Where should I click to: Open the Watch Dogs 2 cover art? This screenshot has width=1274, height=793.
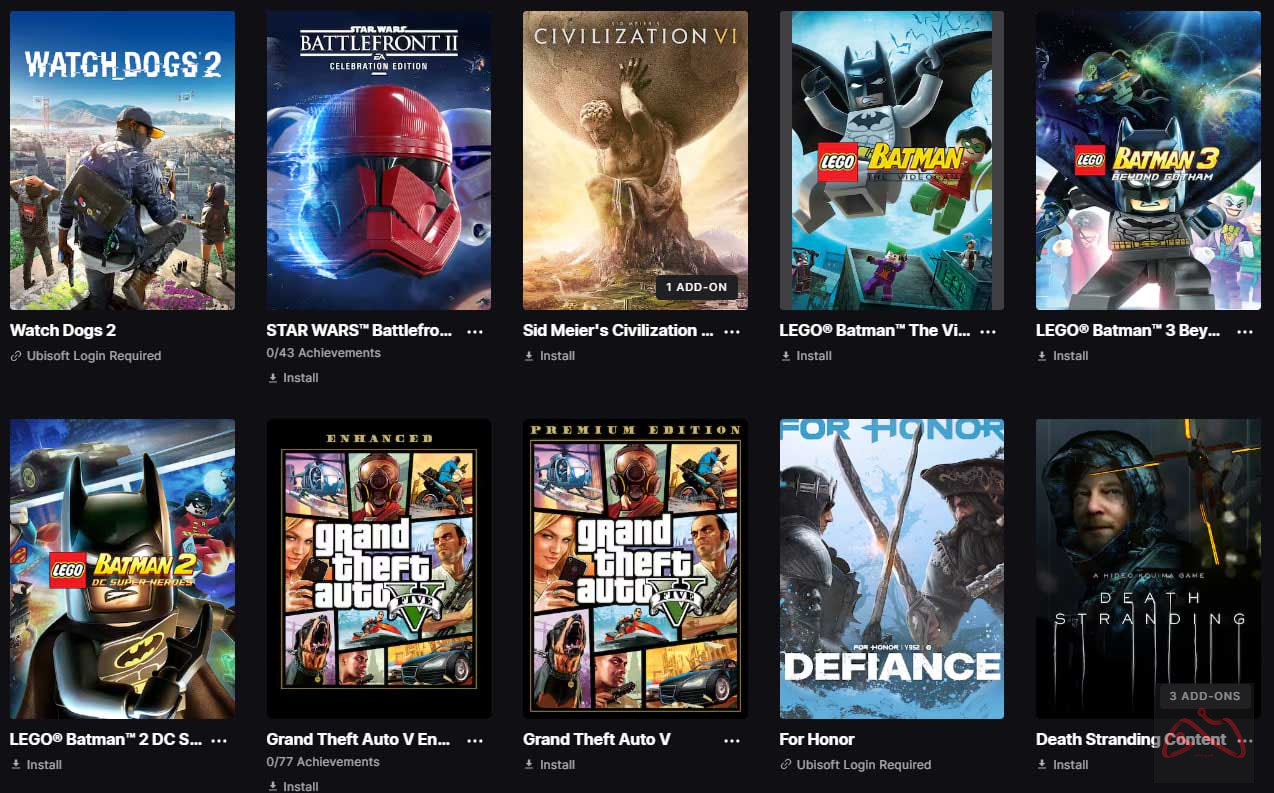coord(122,160)
